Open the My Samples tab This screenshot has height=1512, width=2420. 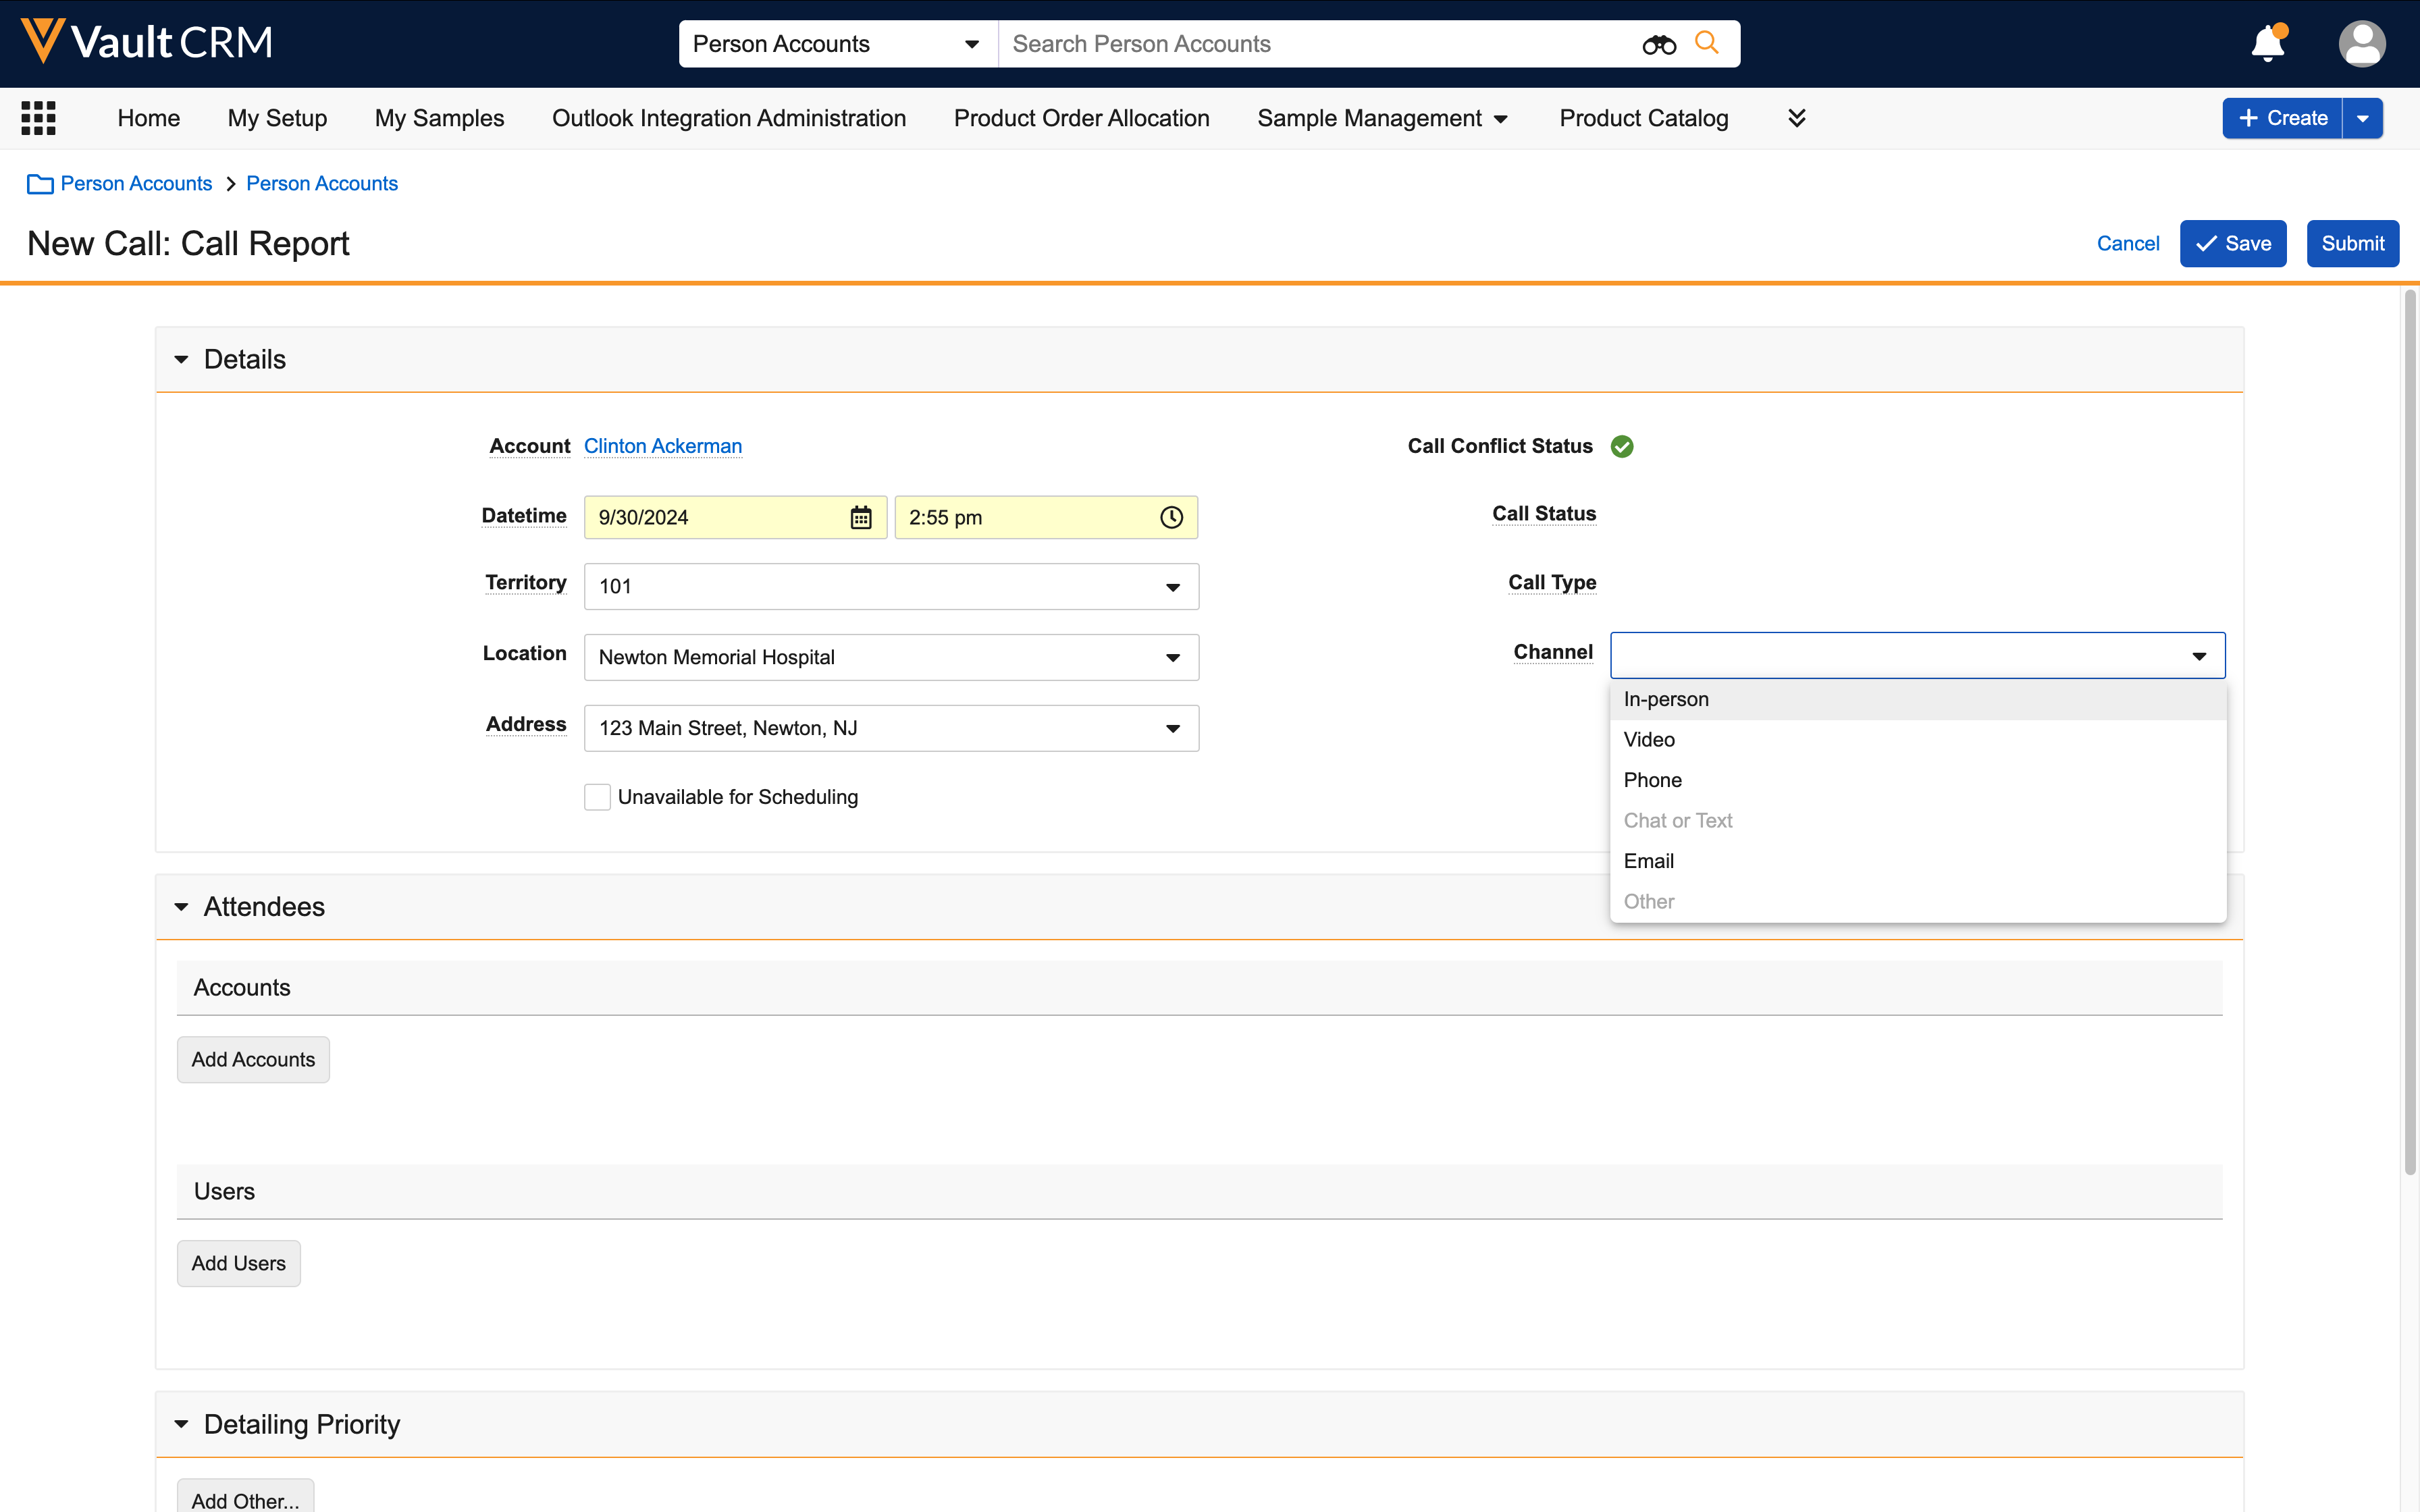[x=439, y=118]
